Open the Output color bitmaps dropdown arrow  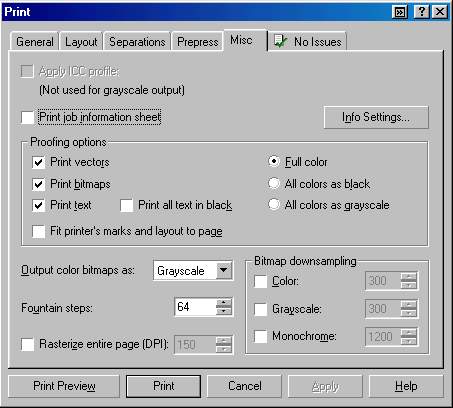click(x=224, y=270)
